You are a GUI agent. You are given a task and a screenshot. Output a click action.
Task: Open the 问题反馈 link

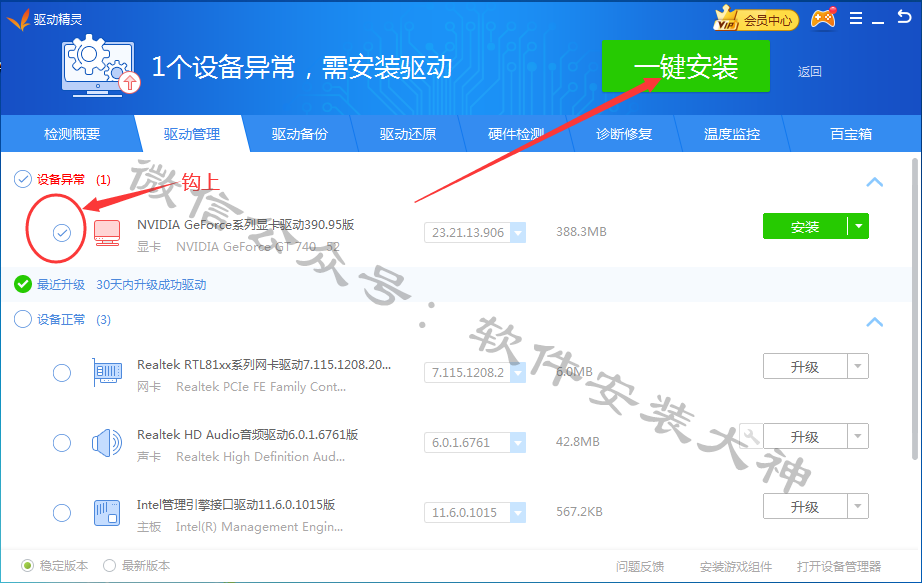[x=640, y=566]
